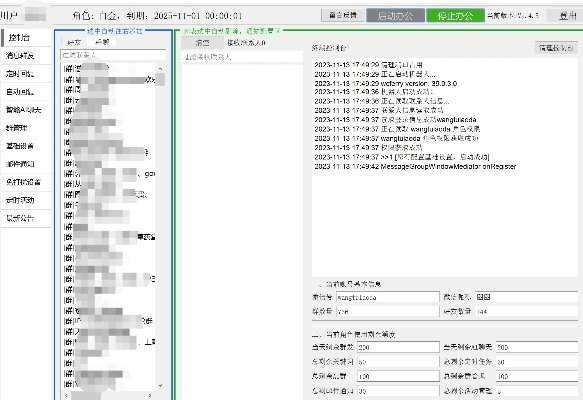The width and height of the screenshot is (583, 400).
Task: Click the remaining keywords field showing 50
Action: tap(398, 362)
